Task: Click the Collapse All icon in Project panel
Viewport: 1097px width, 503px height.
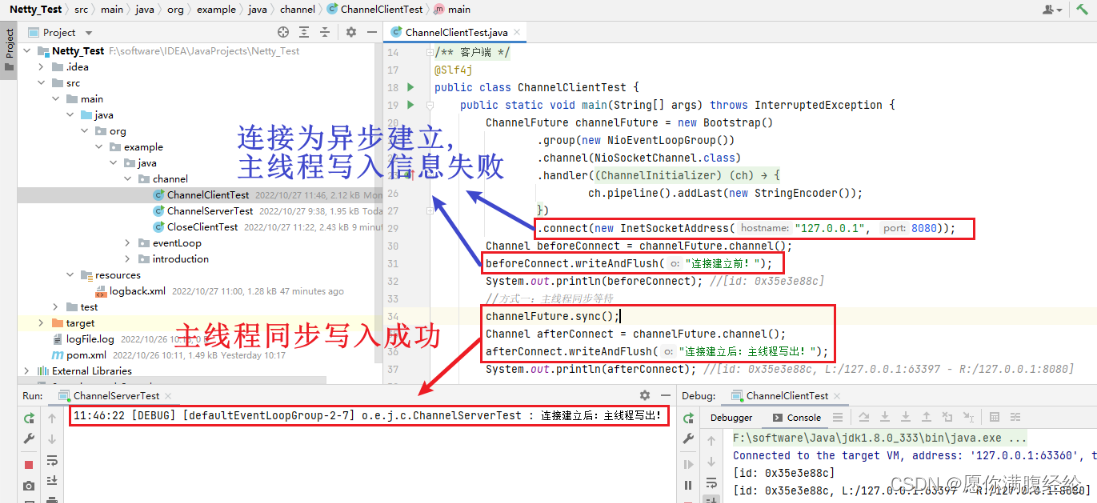Action: point(325,32)
